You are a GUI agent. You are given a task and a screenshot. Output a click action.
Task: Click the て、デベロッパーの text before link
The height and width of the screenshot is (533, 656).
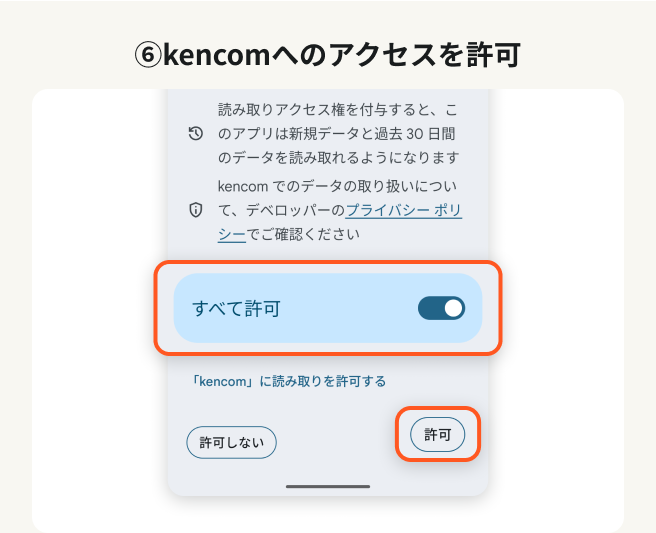pyautogui.click(x=281, y=210)
